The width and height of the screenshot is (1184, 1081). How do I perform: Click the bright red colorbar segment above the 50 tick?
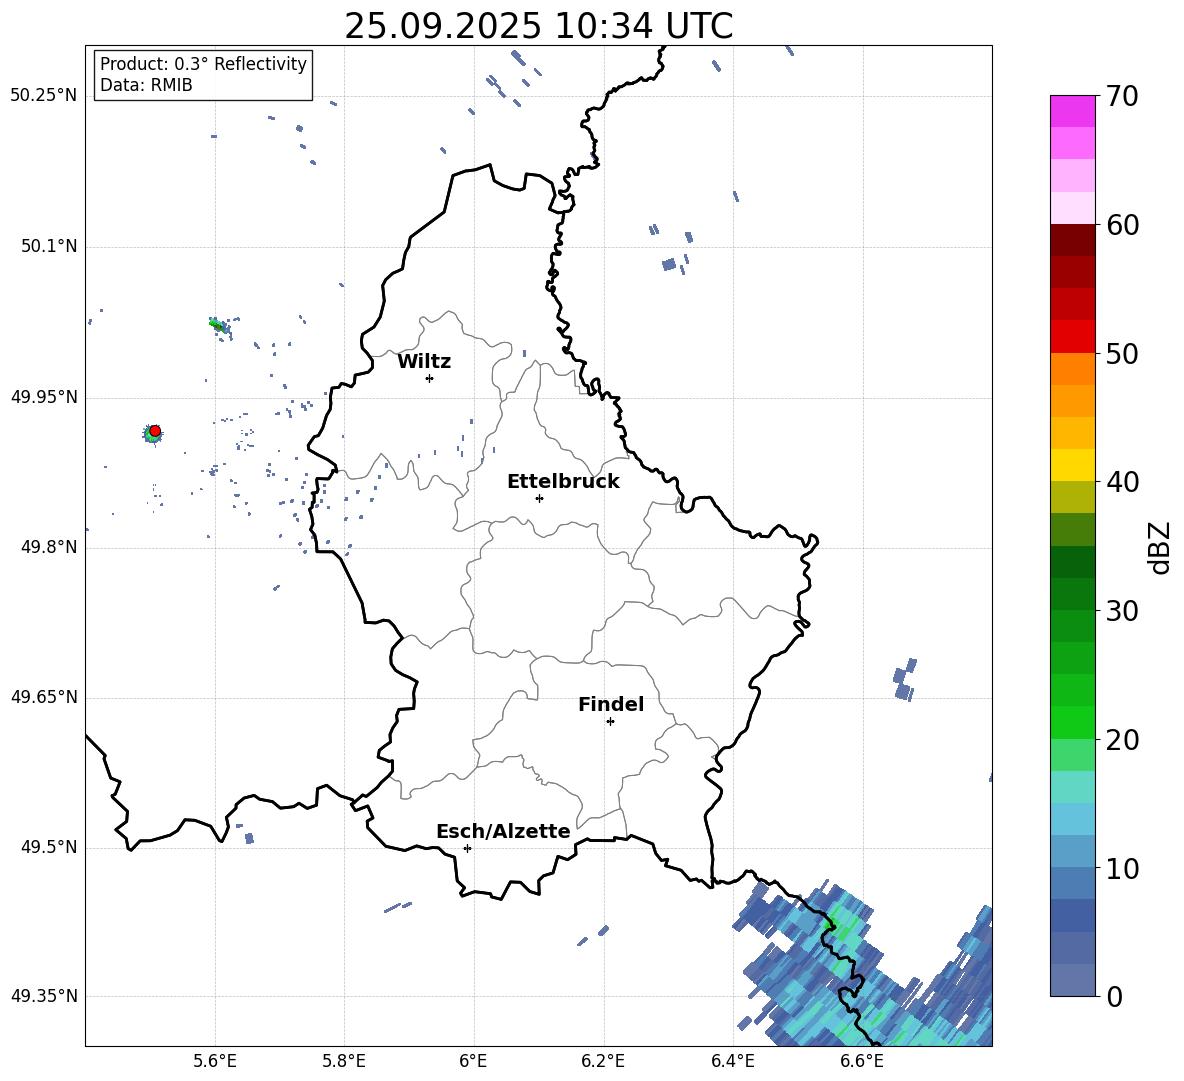click(1072, 337)
